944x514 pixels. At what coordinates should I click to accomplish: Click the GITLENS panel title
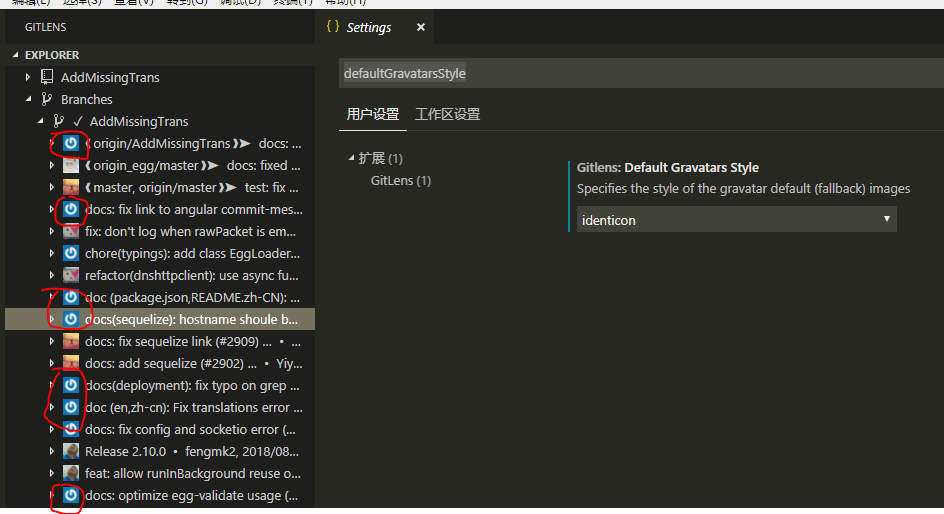pyautogui.click(x=46, y=27)
